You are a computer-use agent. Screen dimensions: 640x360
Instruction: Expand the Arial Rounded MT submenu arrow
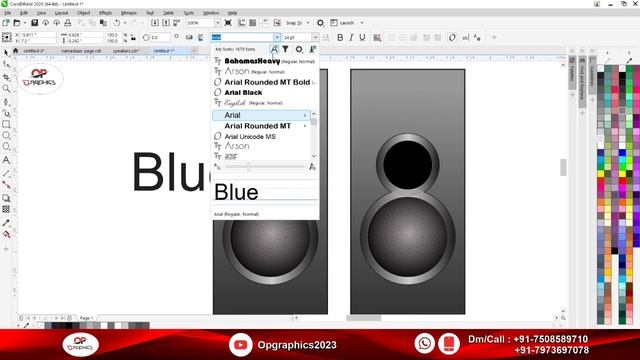coord(305,126)
